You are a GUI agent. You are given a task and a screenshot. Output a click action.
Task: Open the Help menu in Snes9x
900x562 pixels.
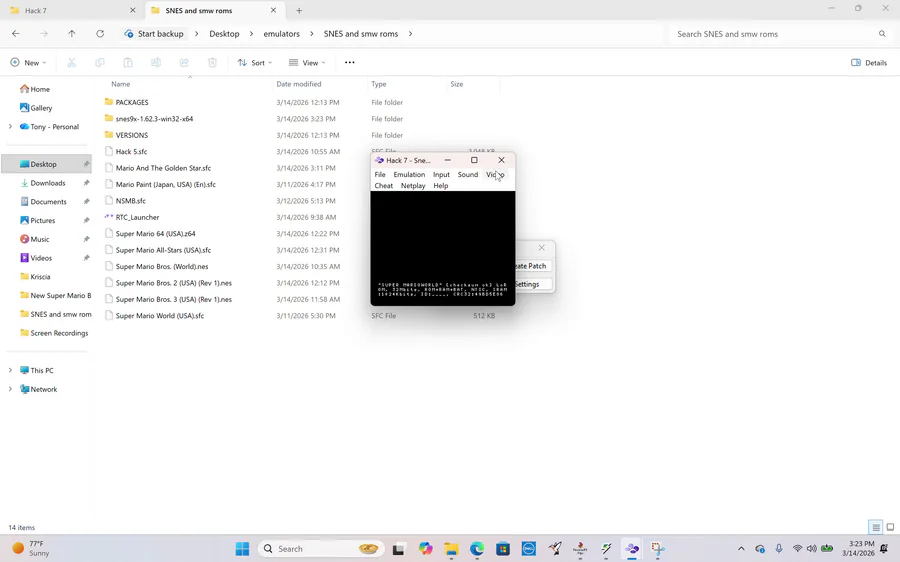coord(441,185)
